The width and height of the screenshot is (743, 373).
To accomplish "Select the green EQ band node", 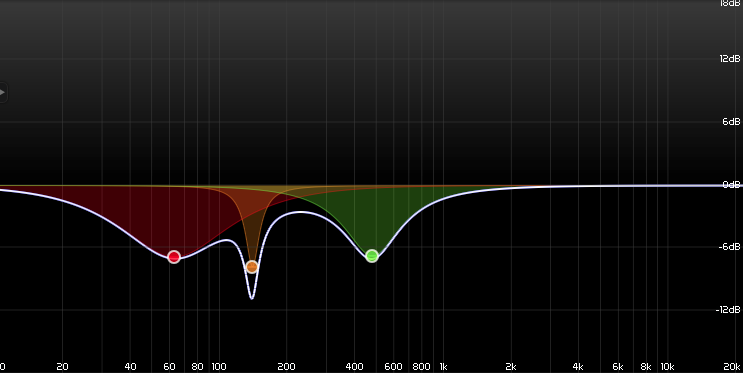I will [x=372, y=256].
